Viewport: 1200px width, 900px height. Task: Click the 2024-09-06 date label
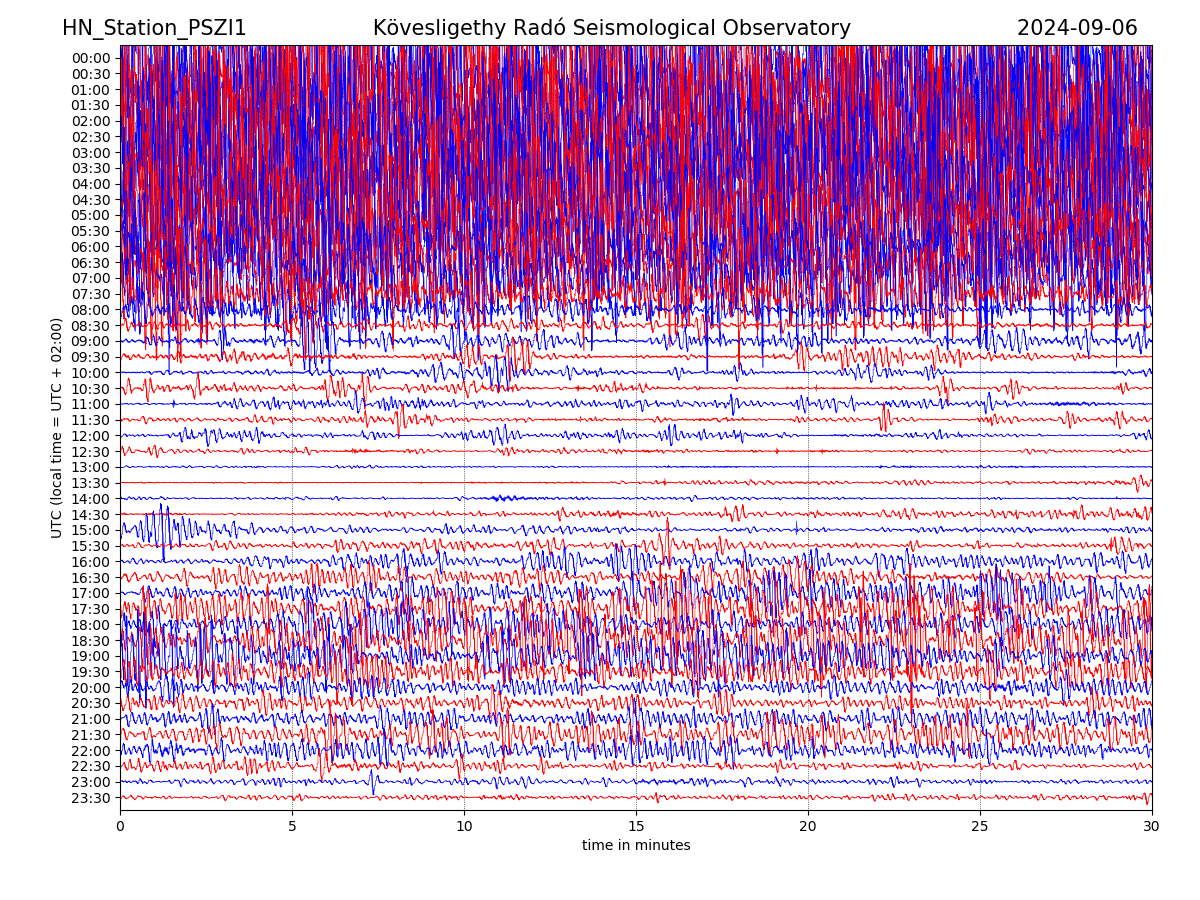click(x=1077, y=29)
